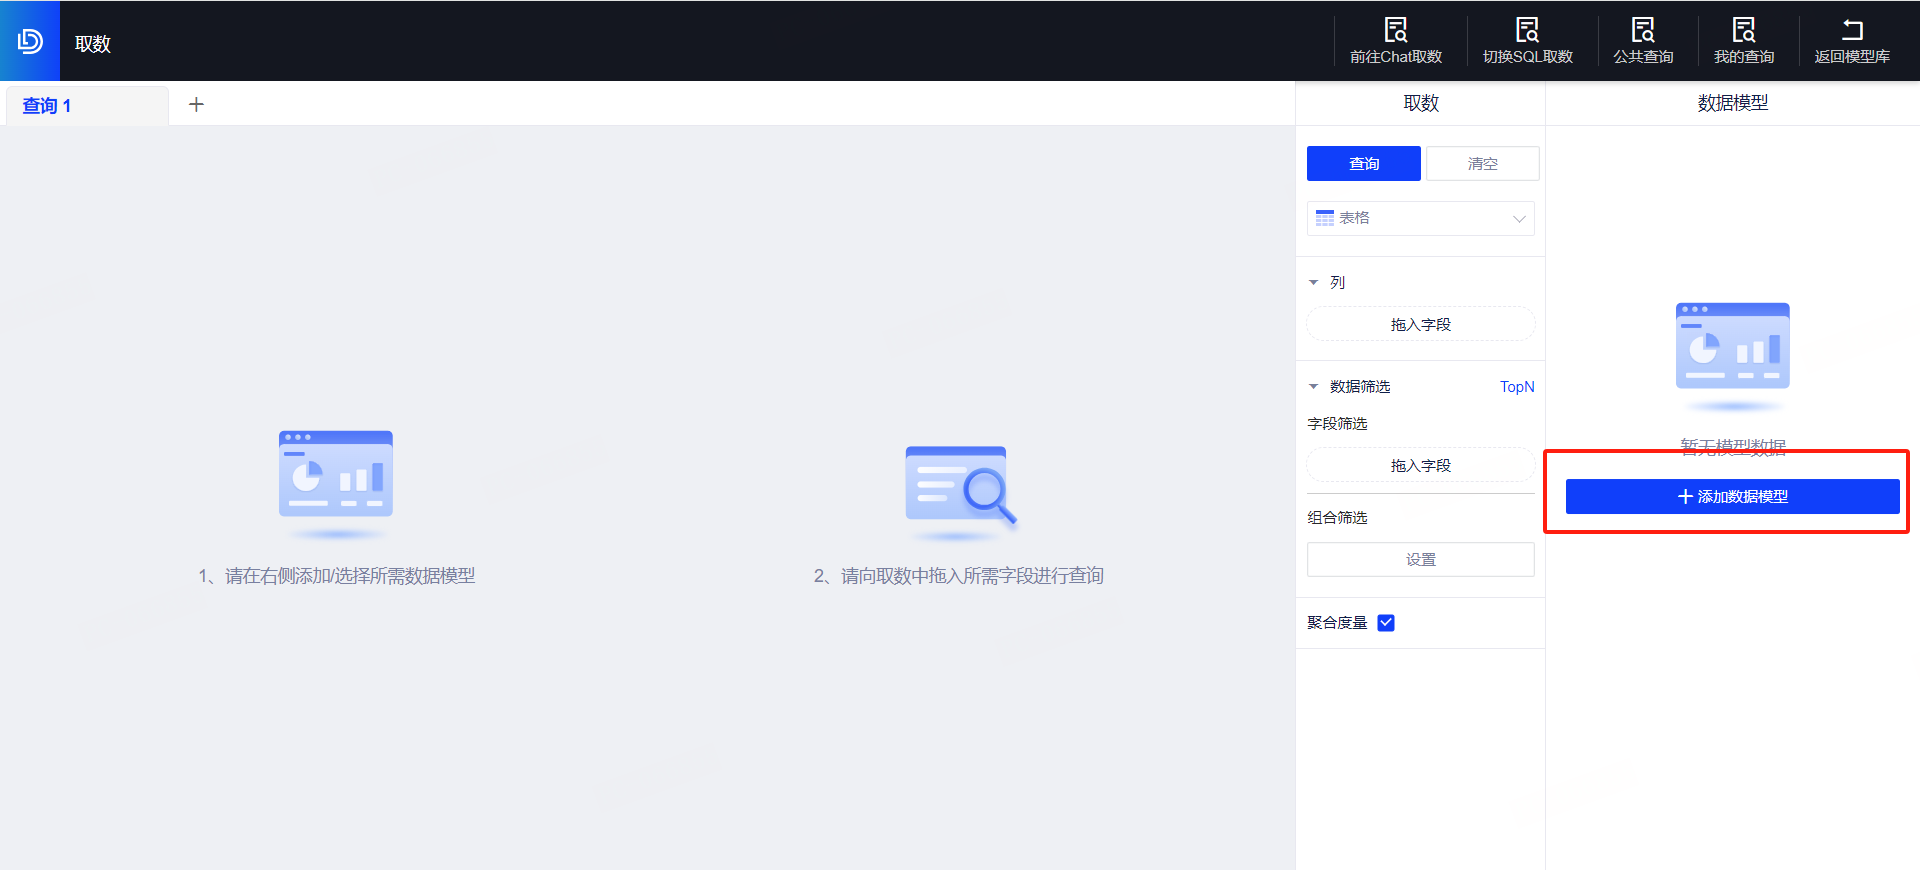Open 我的查询 my queries icon
Image resolution: width=1920 pixels, height=870 pixels.
click(1743, 30)
